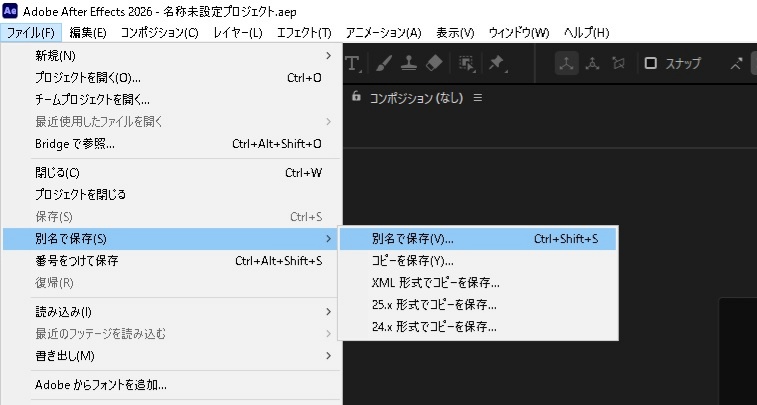
Task: Select 別名で保存(S) in File menu
Action: tap(171, 238)
